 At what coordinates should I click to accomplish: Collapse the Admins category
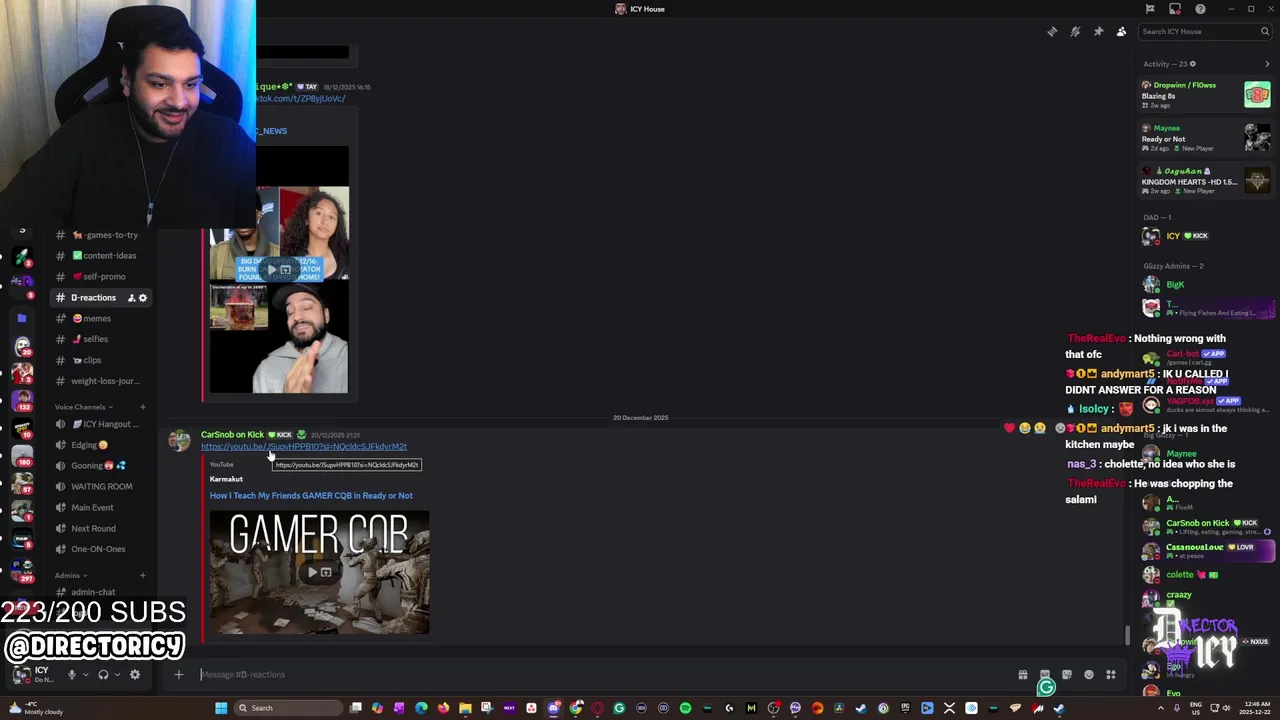71,576
